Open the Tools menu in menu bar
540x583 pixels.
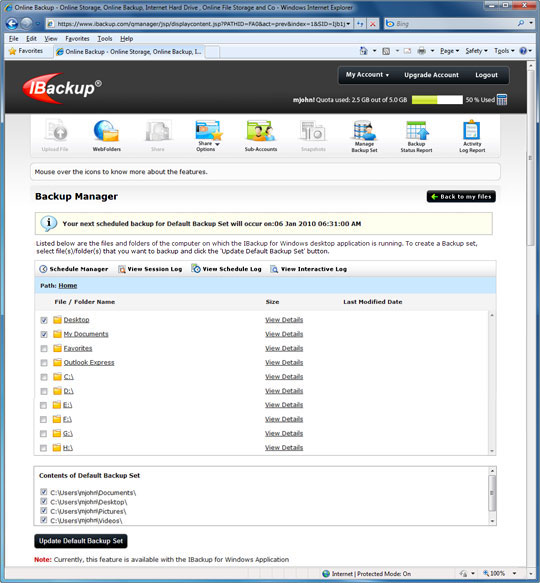pyautogui.click(x=105, y=39)
